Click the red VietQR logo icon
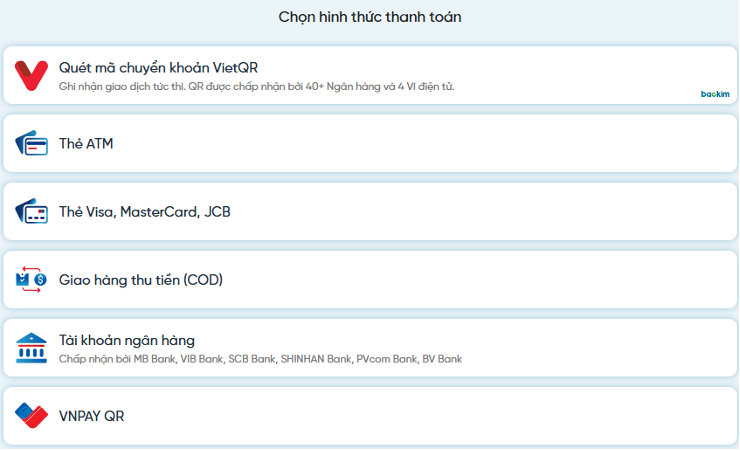 (x=31, y=75)
